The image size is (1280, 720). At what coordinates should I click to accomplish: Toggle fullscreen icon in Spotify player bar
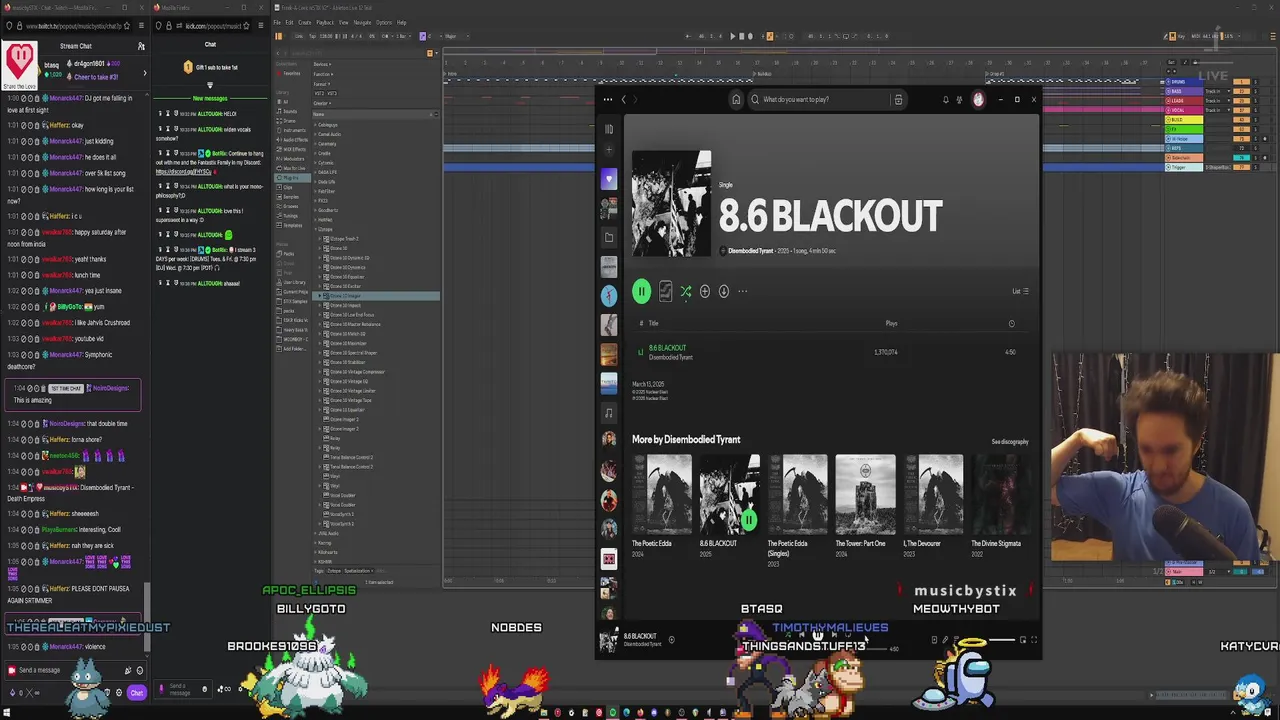1033,640
